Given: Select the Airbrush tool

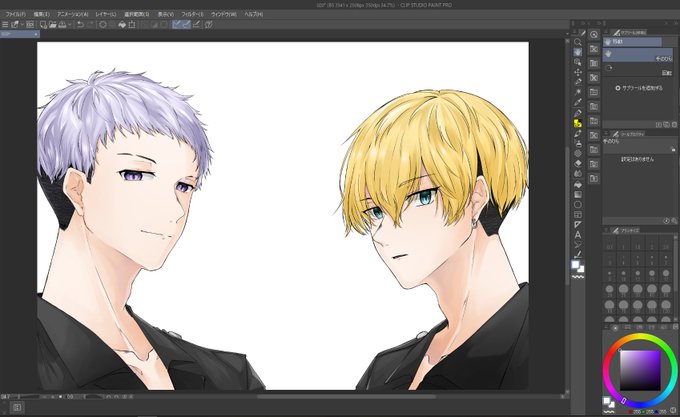Looking at the screenshot, I should pos(578,143).
